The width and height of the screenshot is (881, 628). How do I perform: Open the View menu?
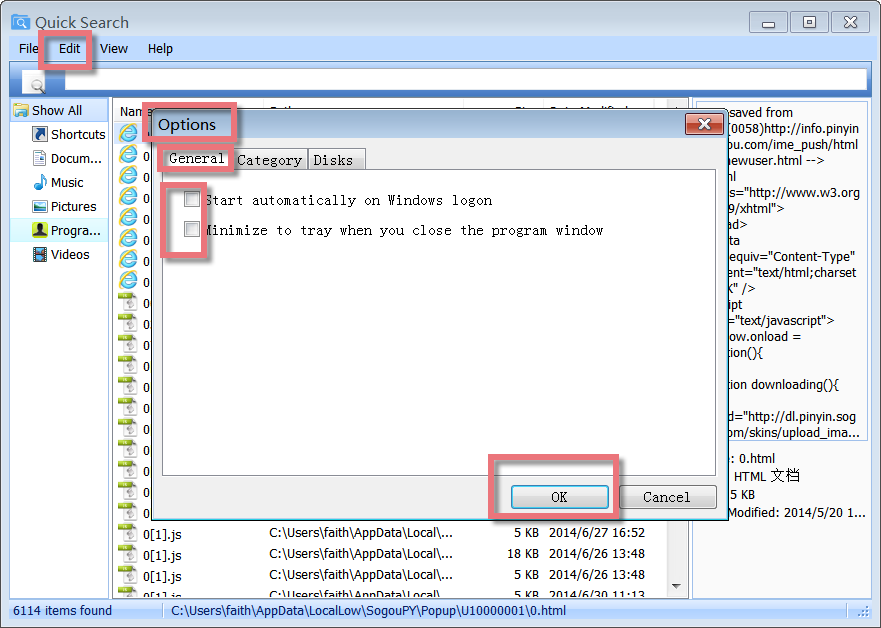(x=114, y=48)
